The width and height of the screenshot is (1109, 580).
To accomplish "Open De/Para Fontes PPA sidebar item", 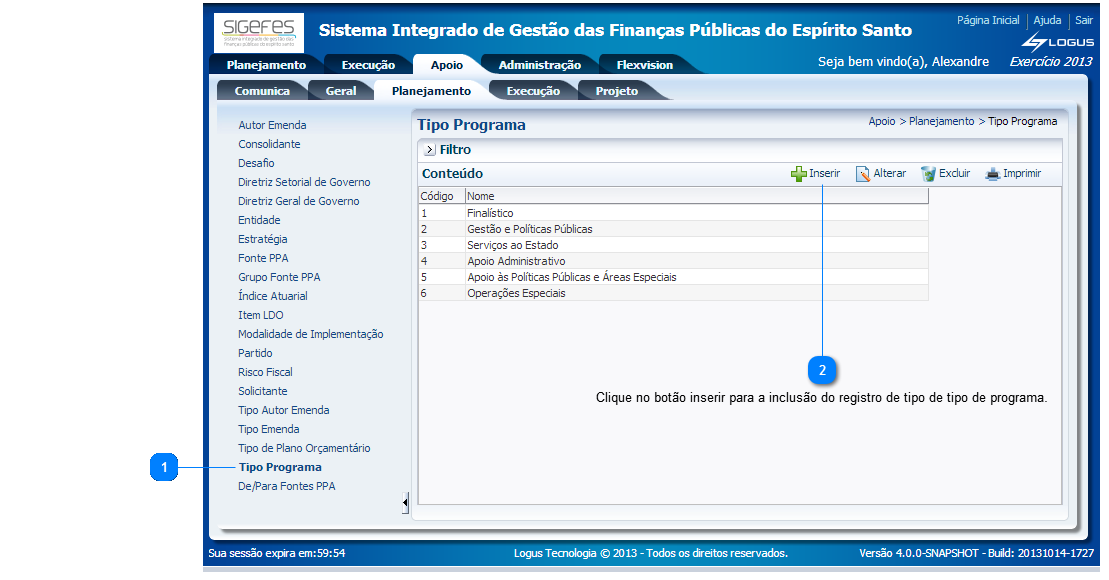I will [286, 486].
